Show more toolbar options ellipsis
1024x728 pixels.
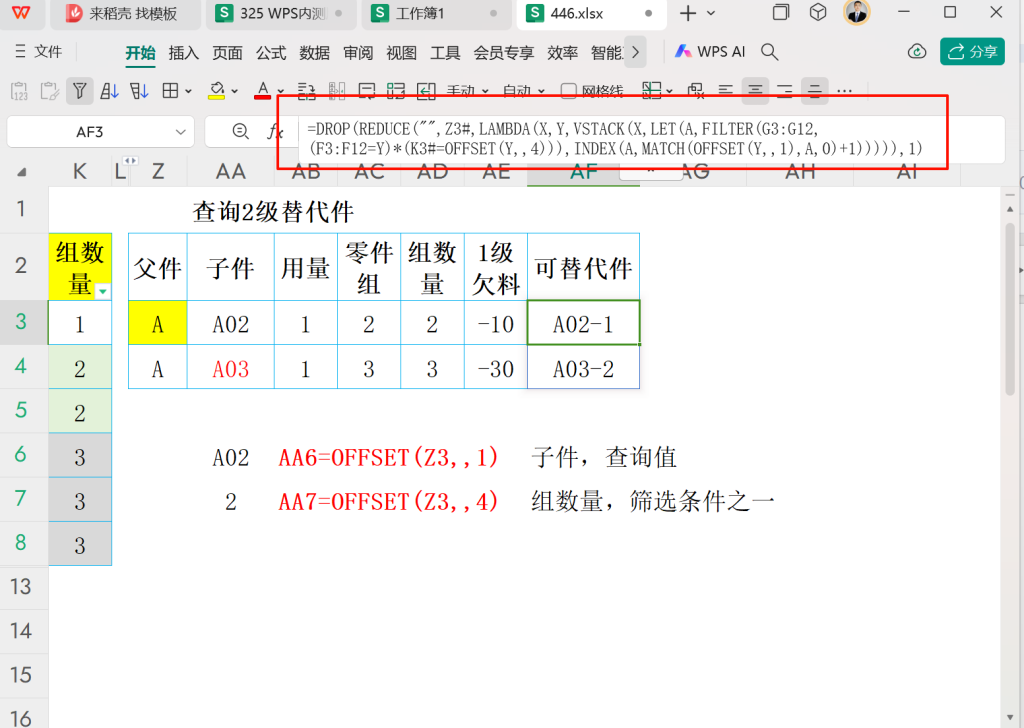844,91
